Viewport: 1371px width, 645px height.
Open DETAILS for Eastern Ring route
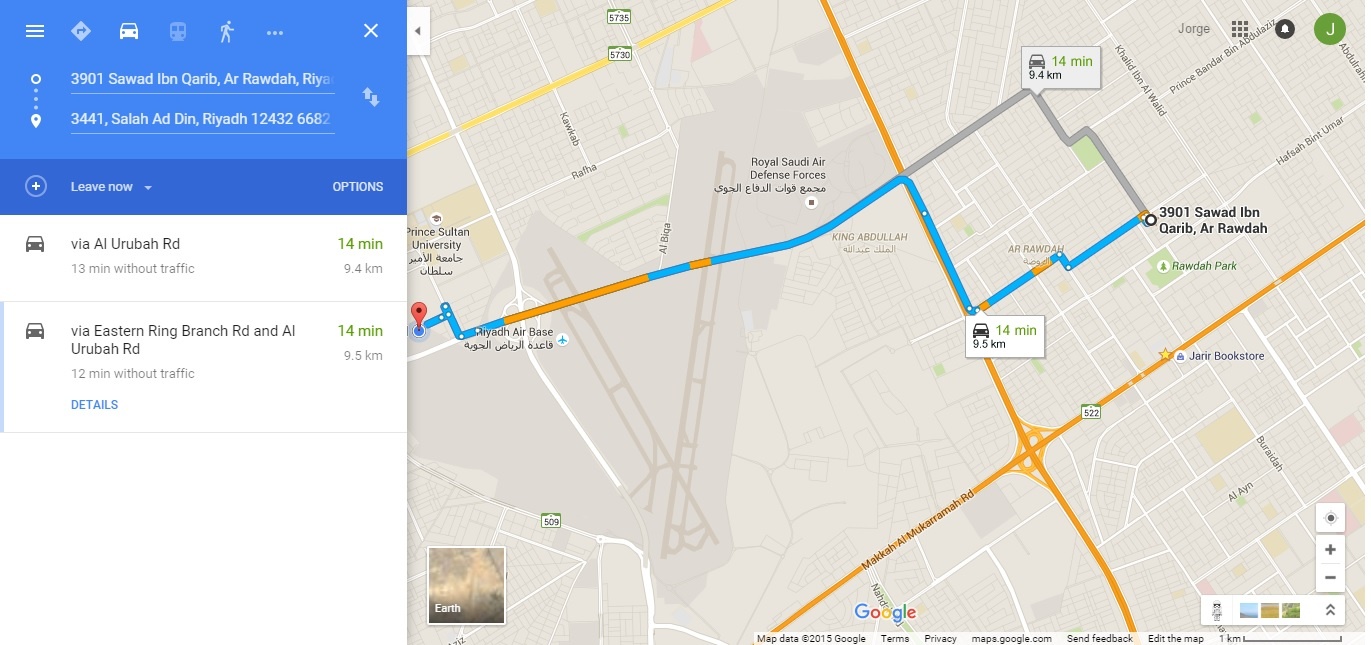[x=94, y=405]
